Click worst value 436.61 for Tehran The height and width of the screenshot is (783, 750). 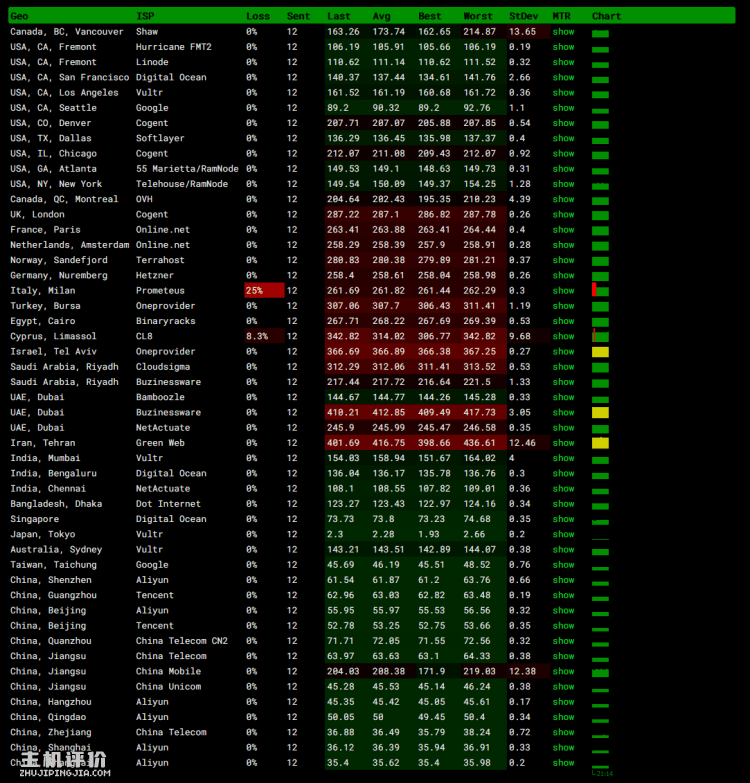(479, 443)
